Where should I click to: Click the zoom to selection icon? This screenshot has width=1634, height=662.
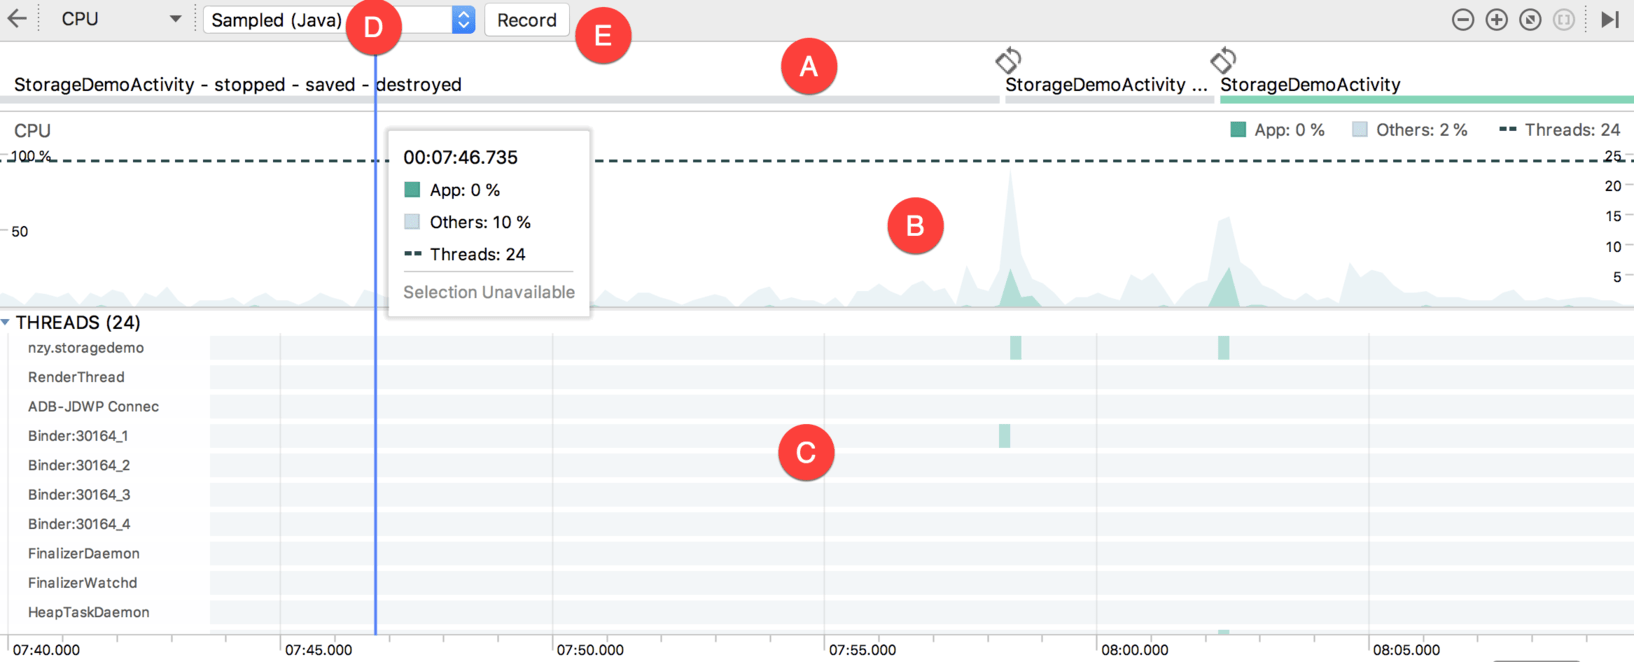point(1564,20)
